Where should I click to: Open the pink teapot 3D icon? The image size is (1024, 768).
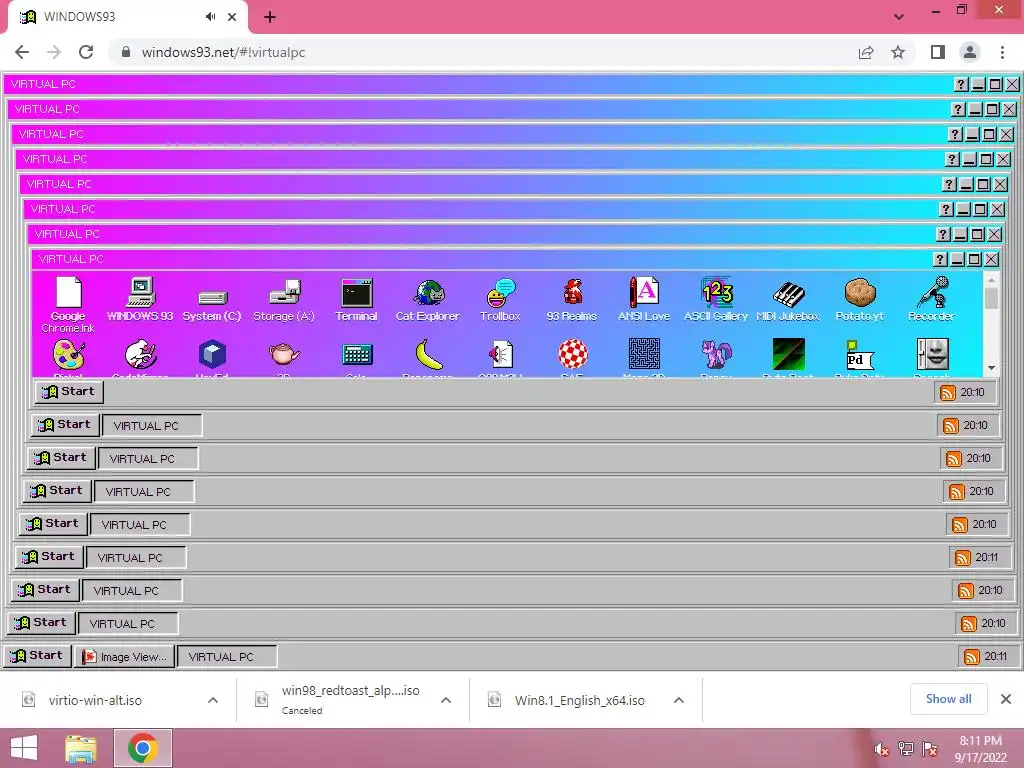point(284,355)
